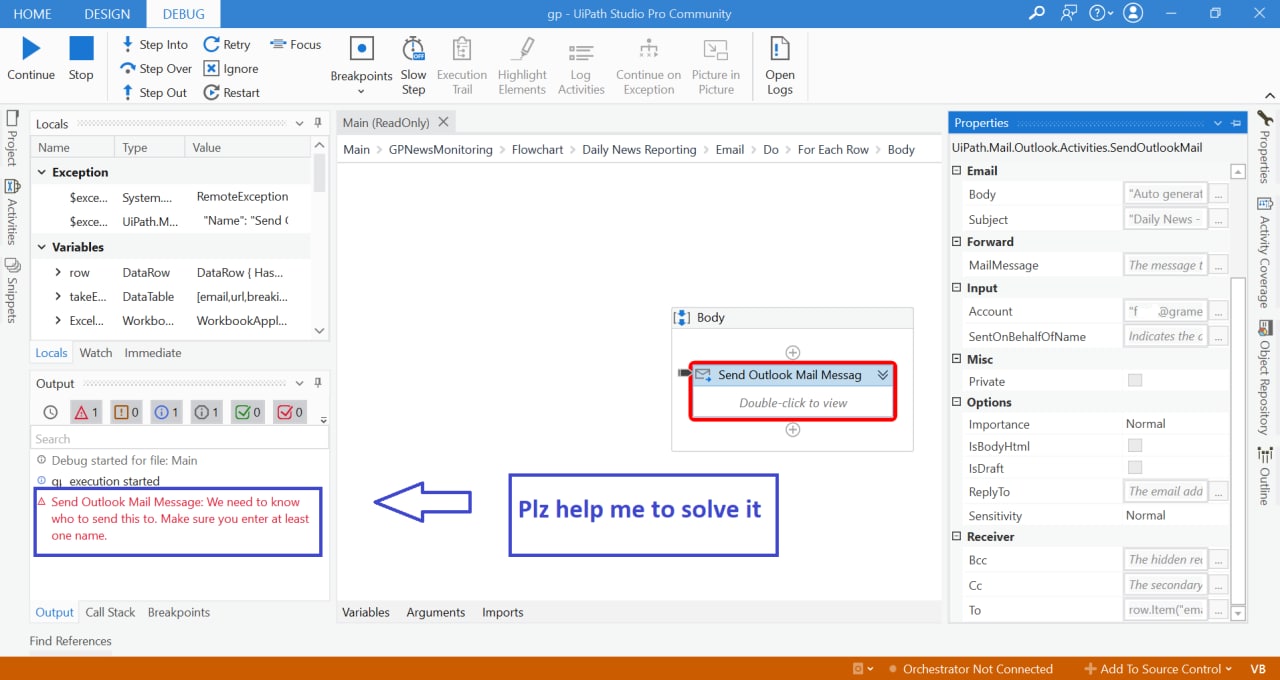Retry the failed activity
Image resolution: width=1280 pixels, height=680 pixels.
click(x=227, y=44)
